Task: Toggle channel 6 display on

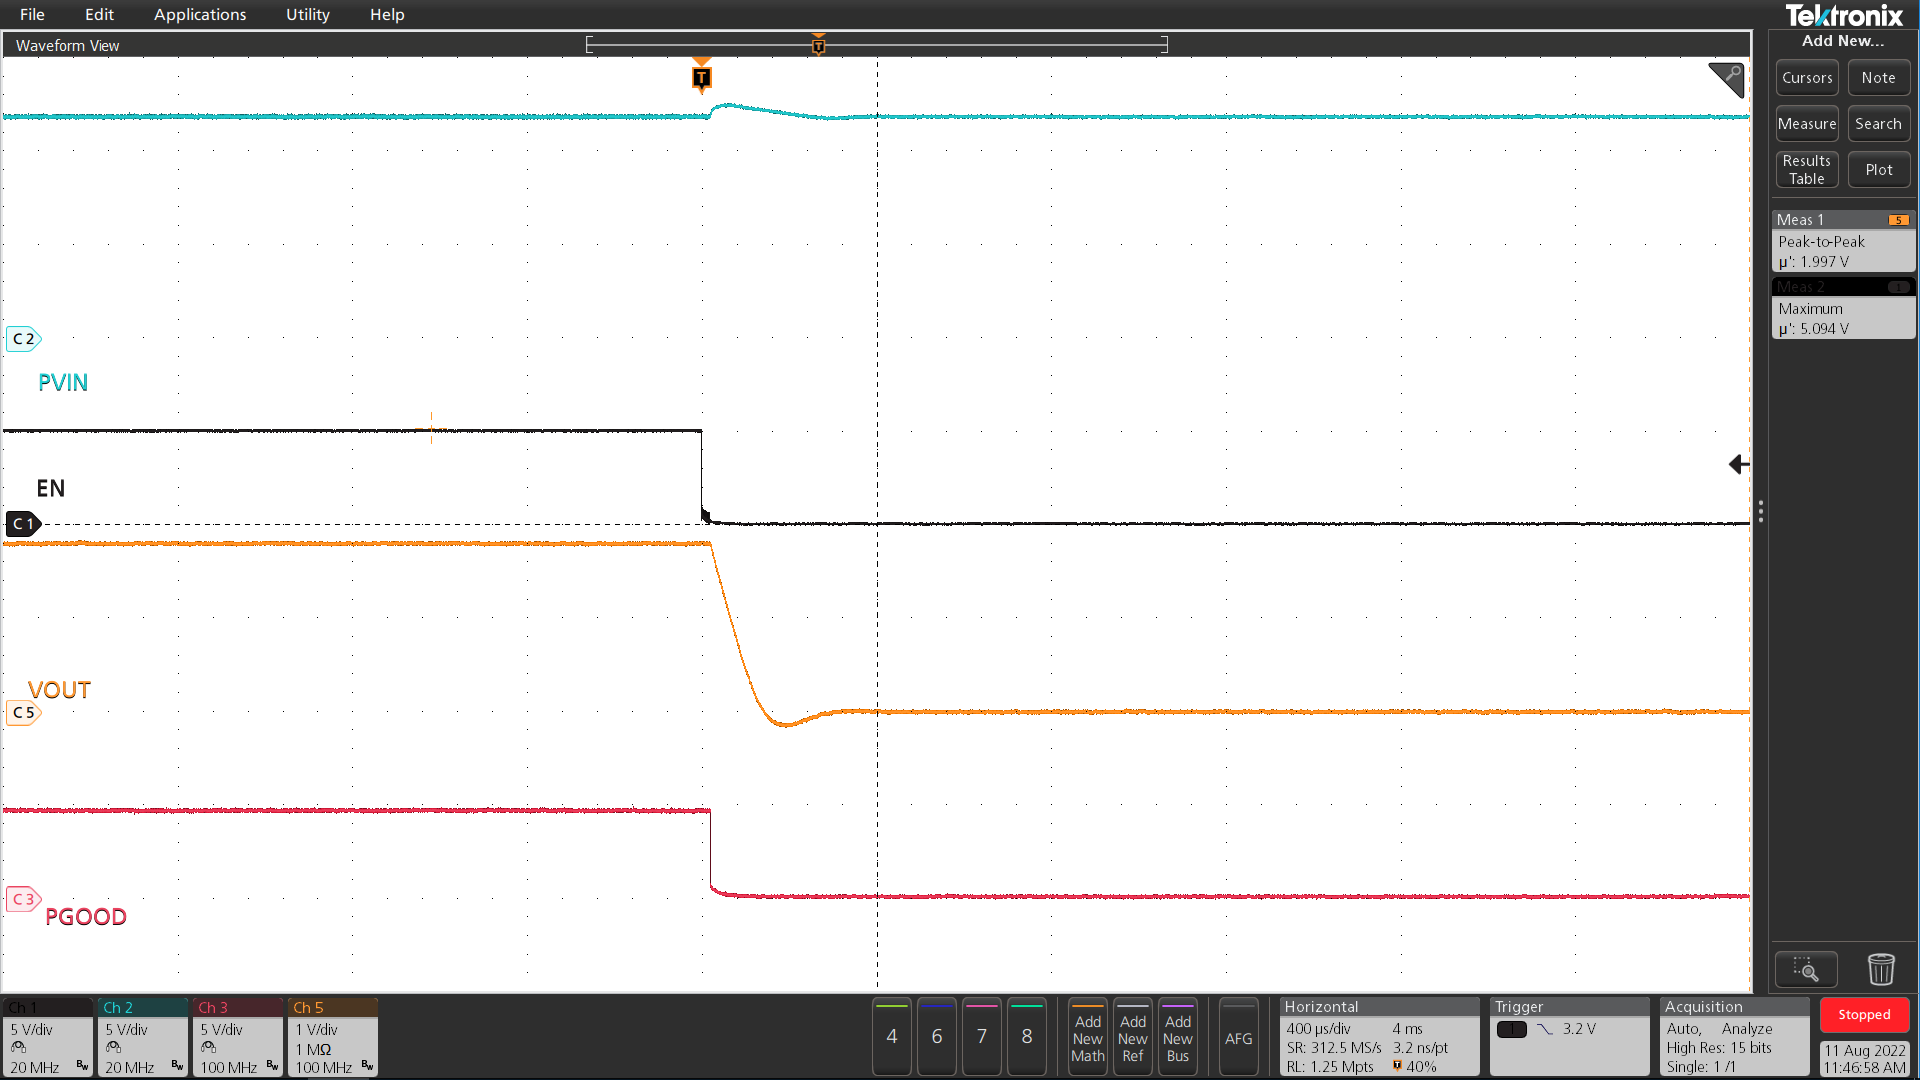Action: 936,1037
